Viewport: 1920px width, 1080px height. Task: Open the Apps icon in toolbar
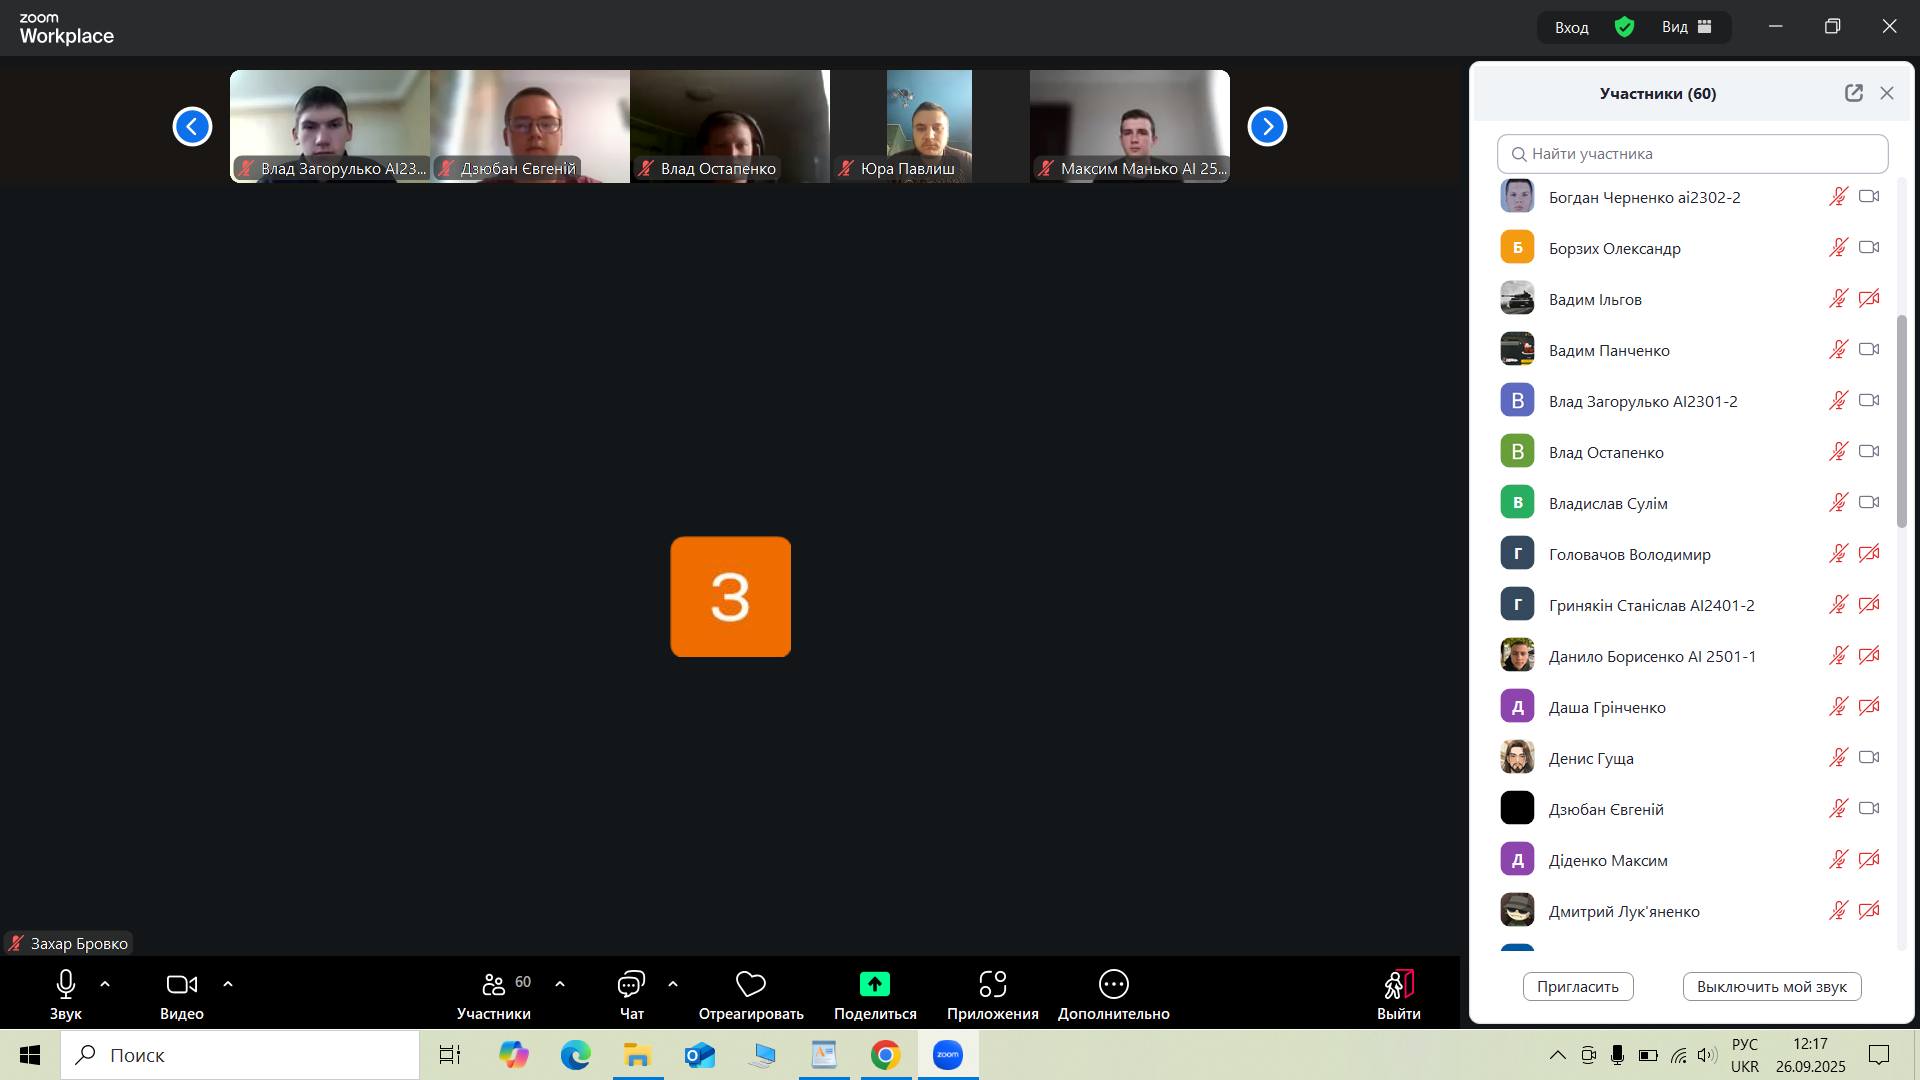[x=992, y=985]
